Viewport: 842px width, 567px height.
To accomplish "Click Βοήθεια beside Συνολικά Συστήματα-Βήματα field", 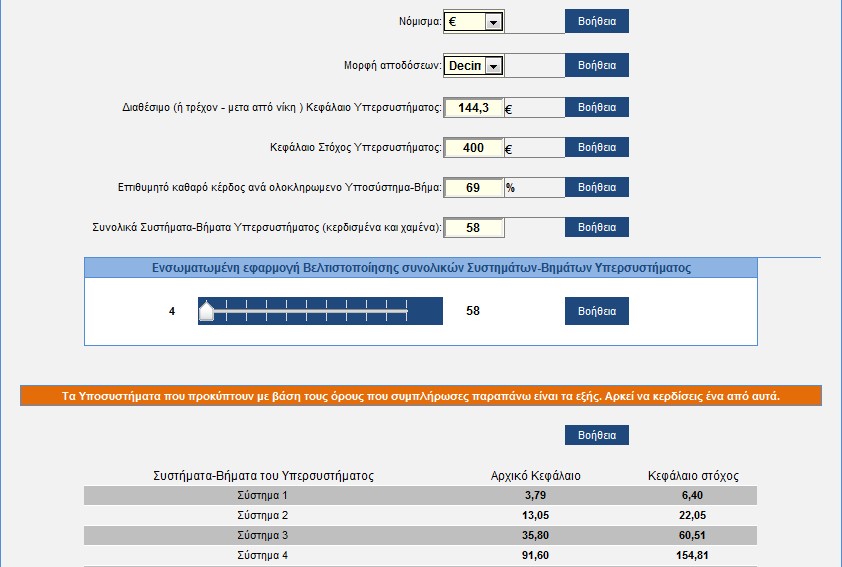I will pos(597,227).
